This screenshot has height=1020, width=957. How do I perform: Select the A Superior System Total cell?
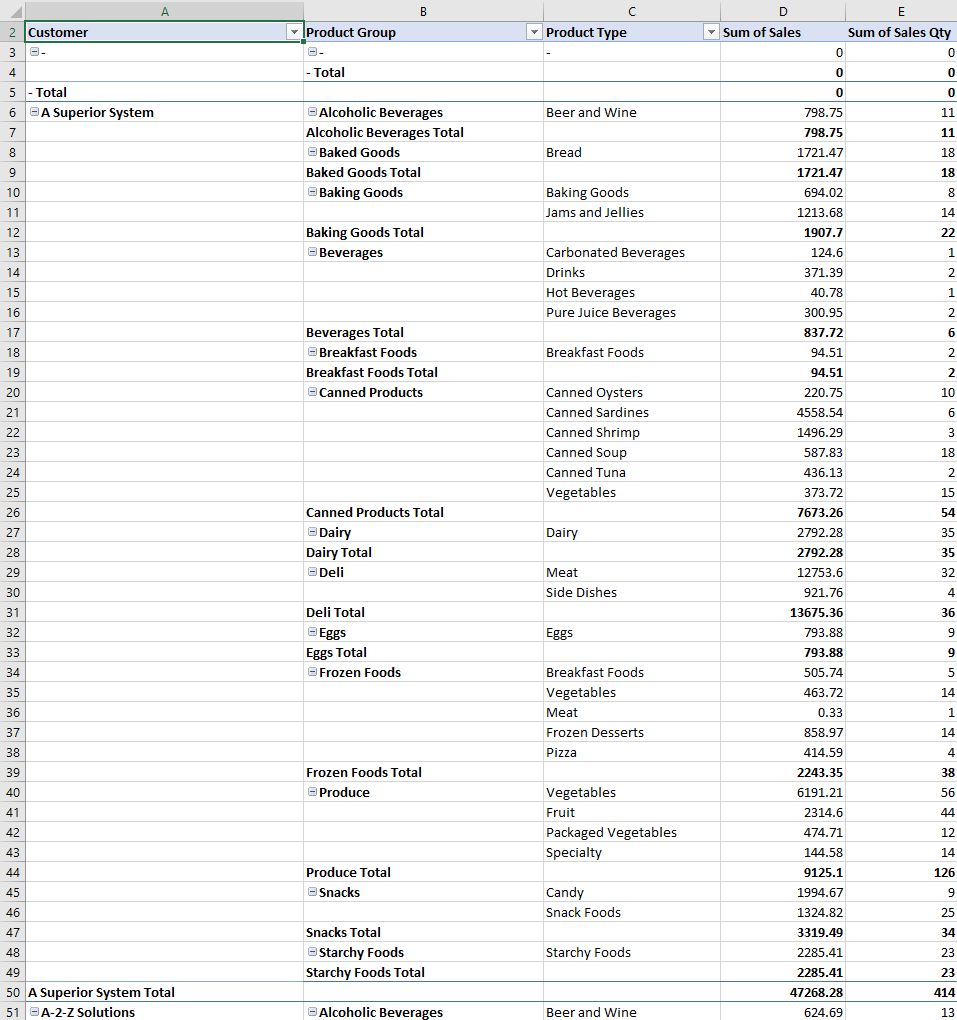click(101, 992)
